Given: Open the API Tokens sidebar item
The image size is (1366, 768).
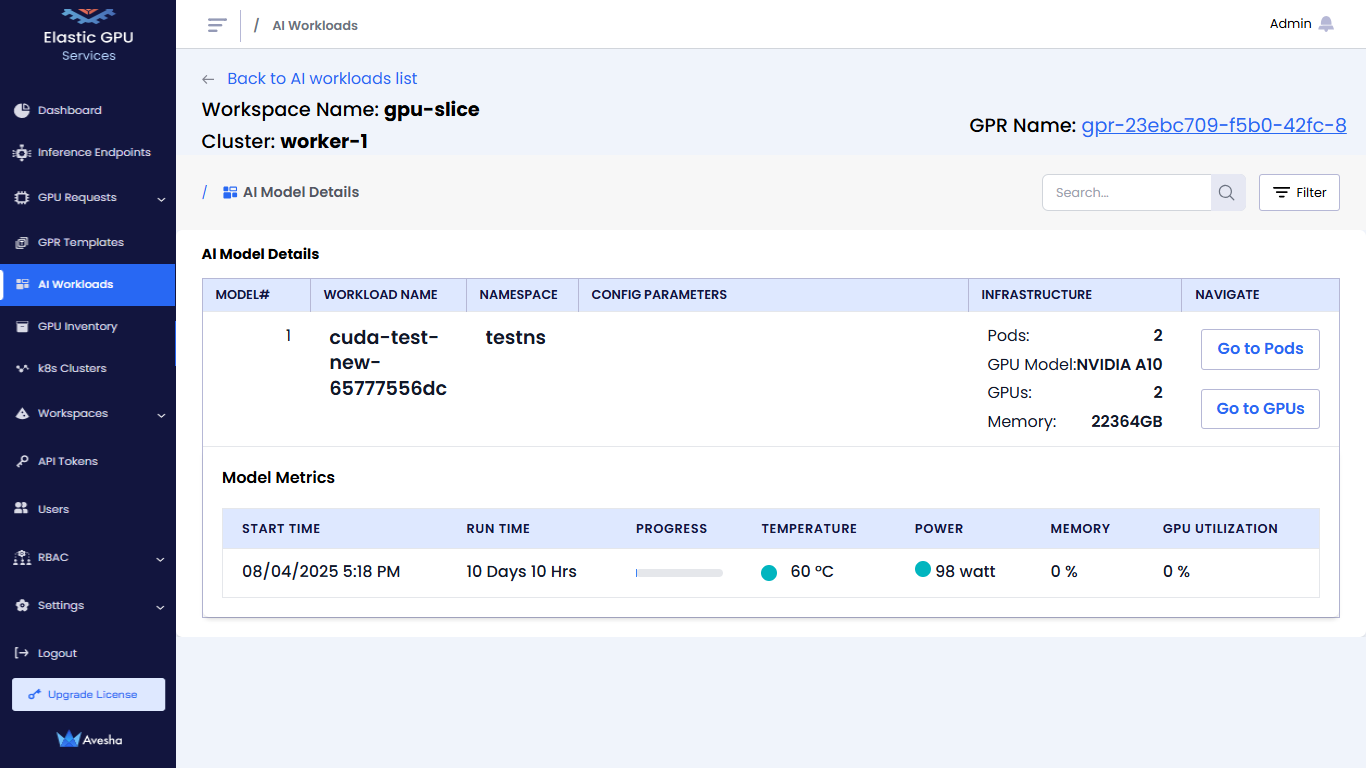Looking at the screenshot, I should (x=67, y=461).
